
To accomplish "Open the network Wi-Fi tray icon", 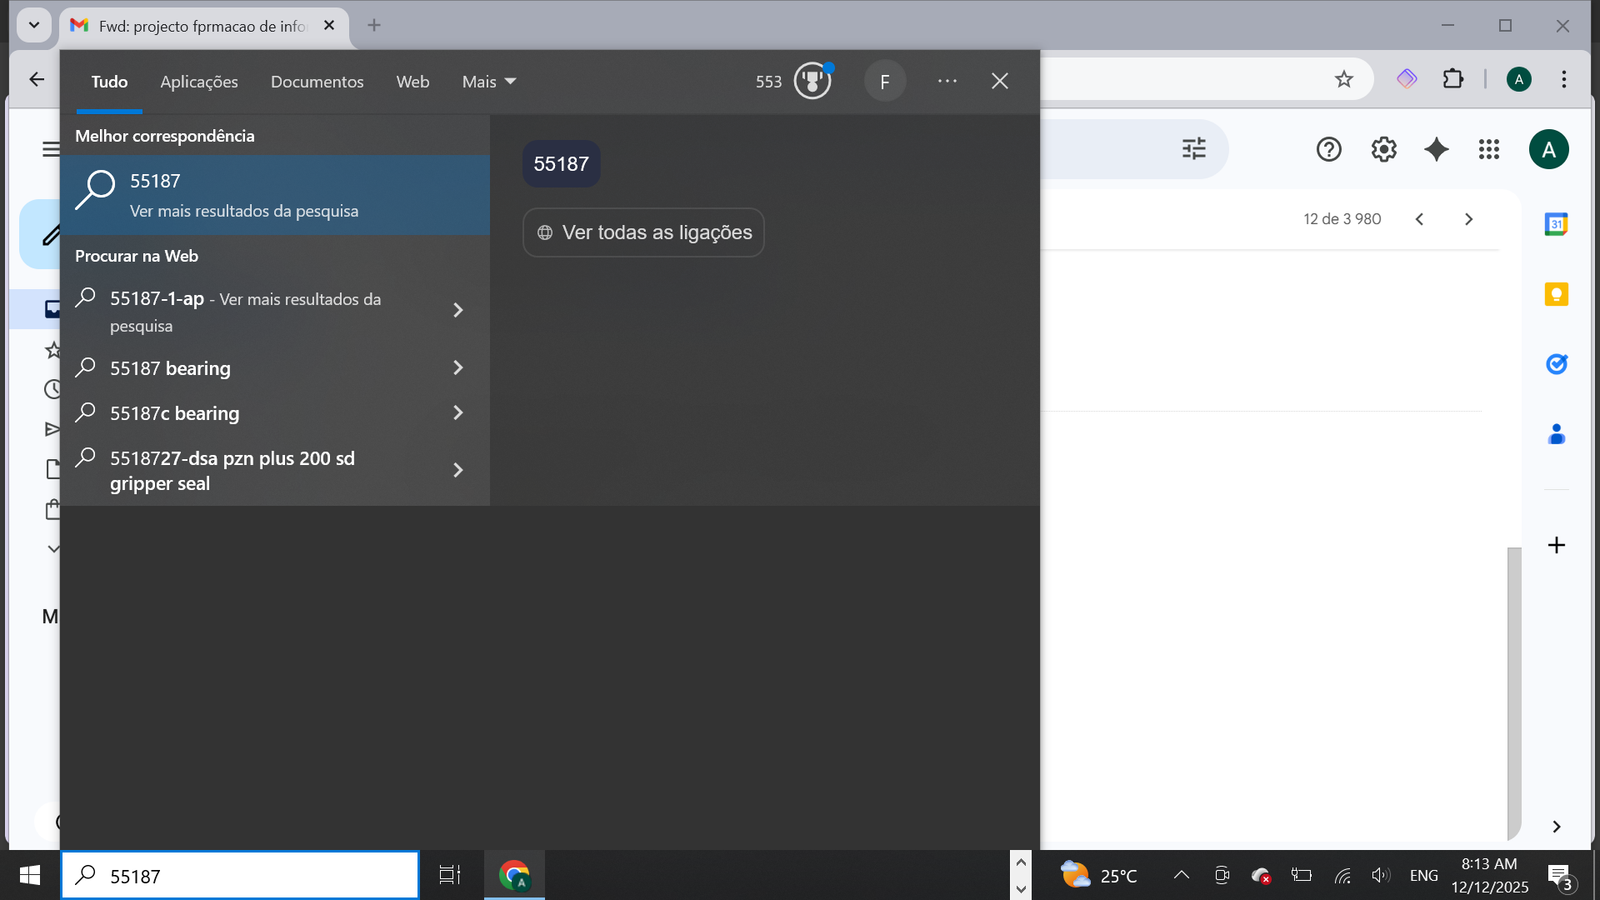I will tap(1342, 876).
